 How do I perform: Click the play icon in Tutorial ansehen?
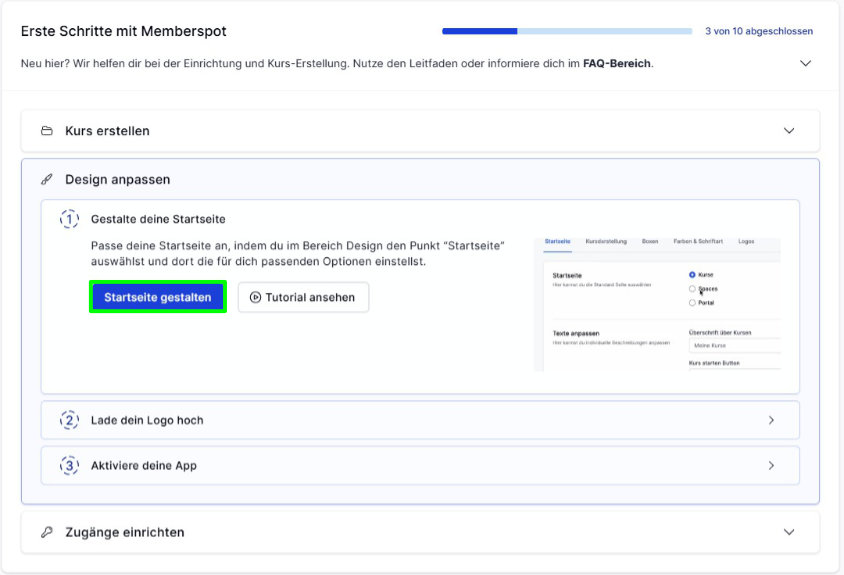[x=255, y=297]
